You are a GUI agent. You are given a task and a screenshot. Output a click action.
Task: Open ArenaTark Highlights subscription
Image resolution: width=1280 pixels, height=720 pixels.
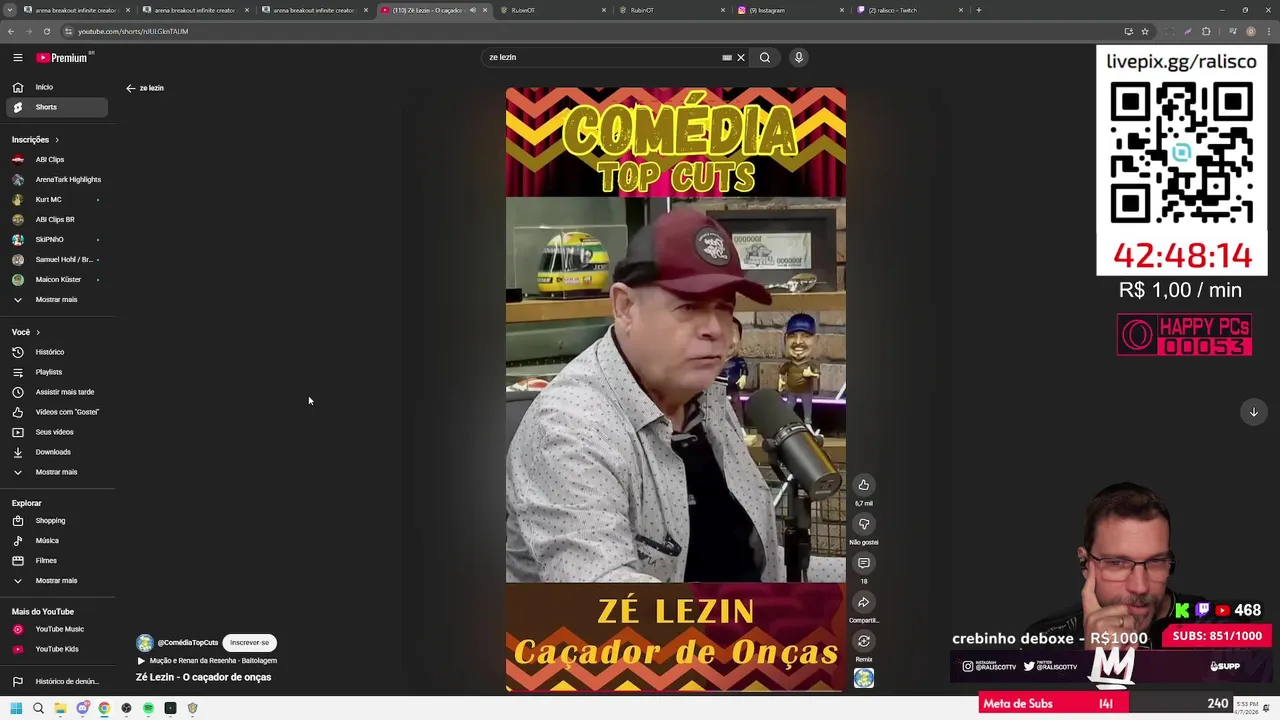[x=55, y=180]
